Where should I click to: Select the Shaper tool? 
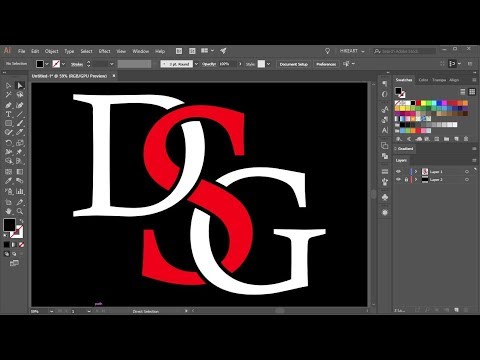9,132
